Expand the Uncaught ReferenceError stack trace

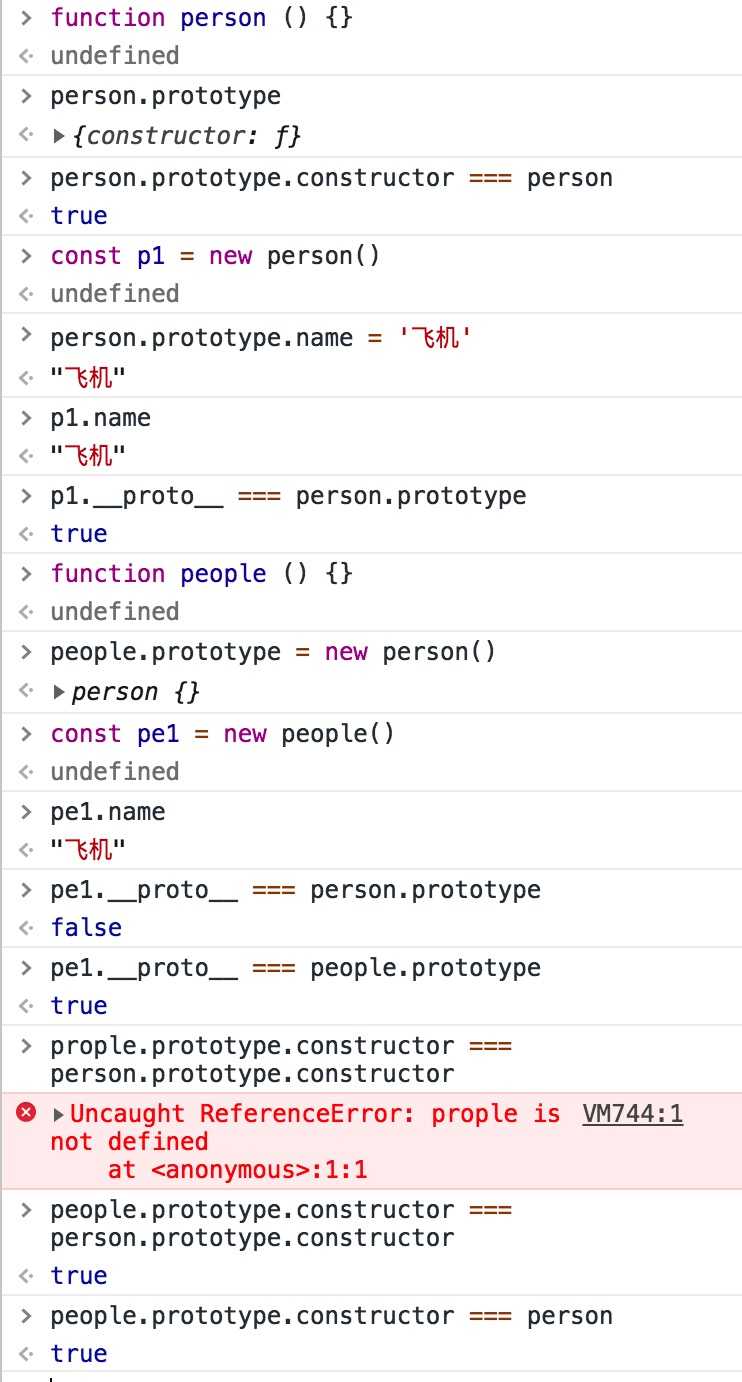59,1114
